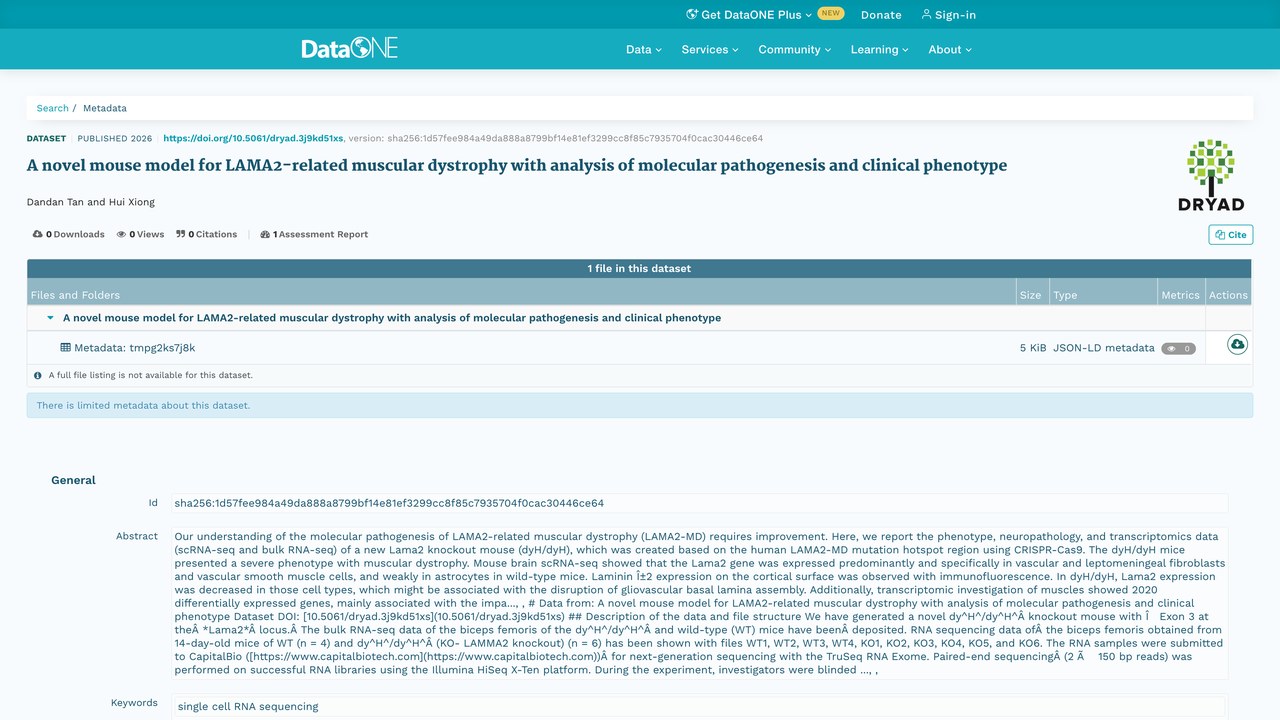Click the Views eye icon metric
1280x720 pixels.
(121, 234)
